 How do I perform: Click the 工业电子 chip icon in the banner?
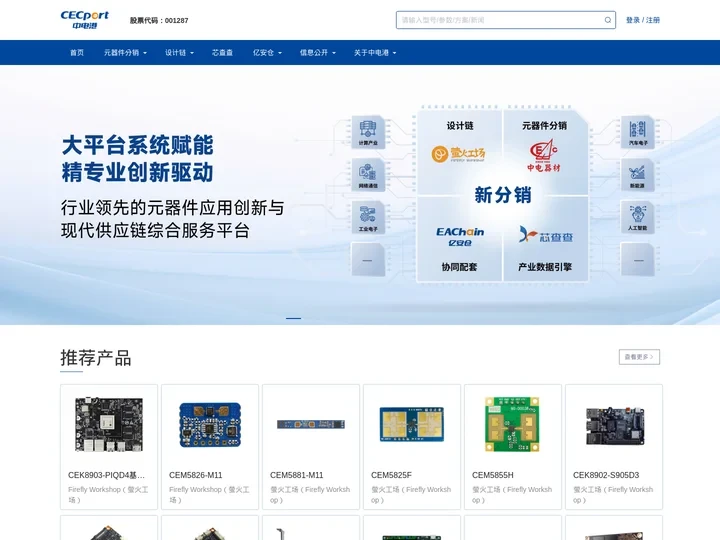pyautogui.click(x=368, y=217)
